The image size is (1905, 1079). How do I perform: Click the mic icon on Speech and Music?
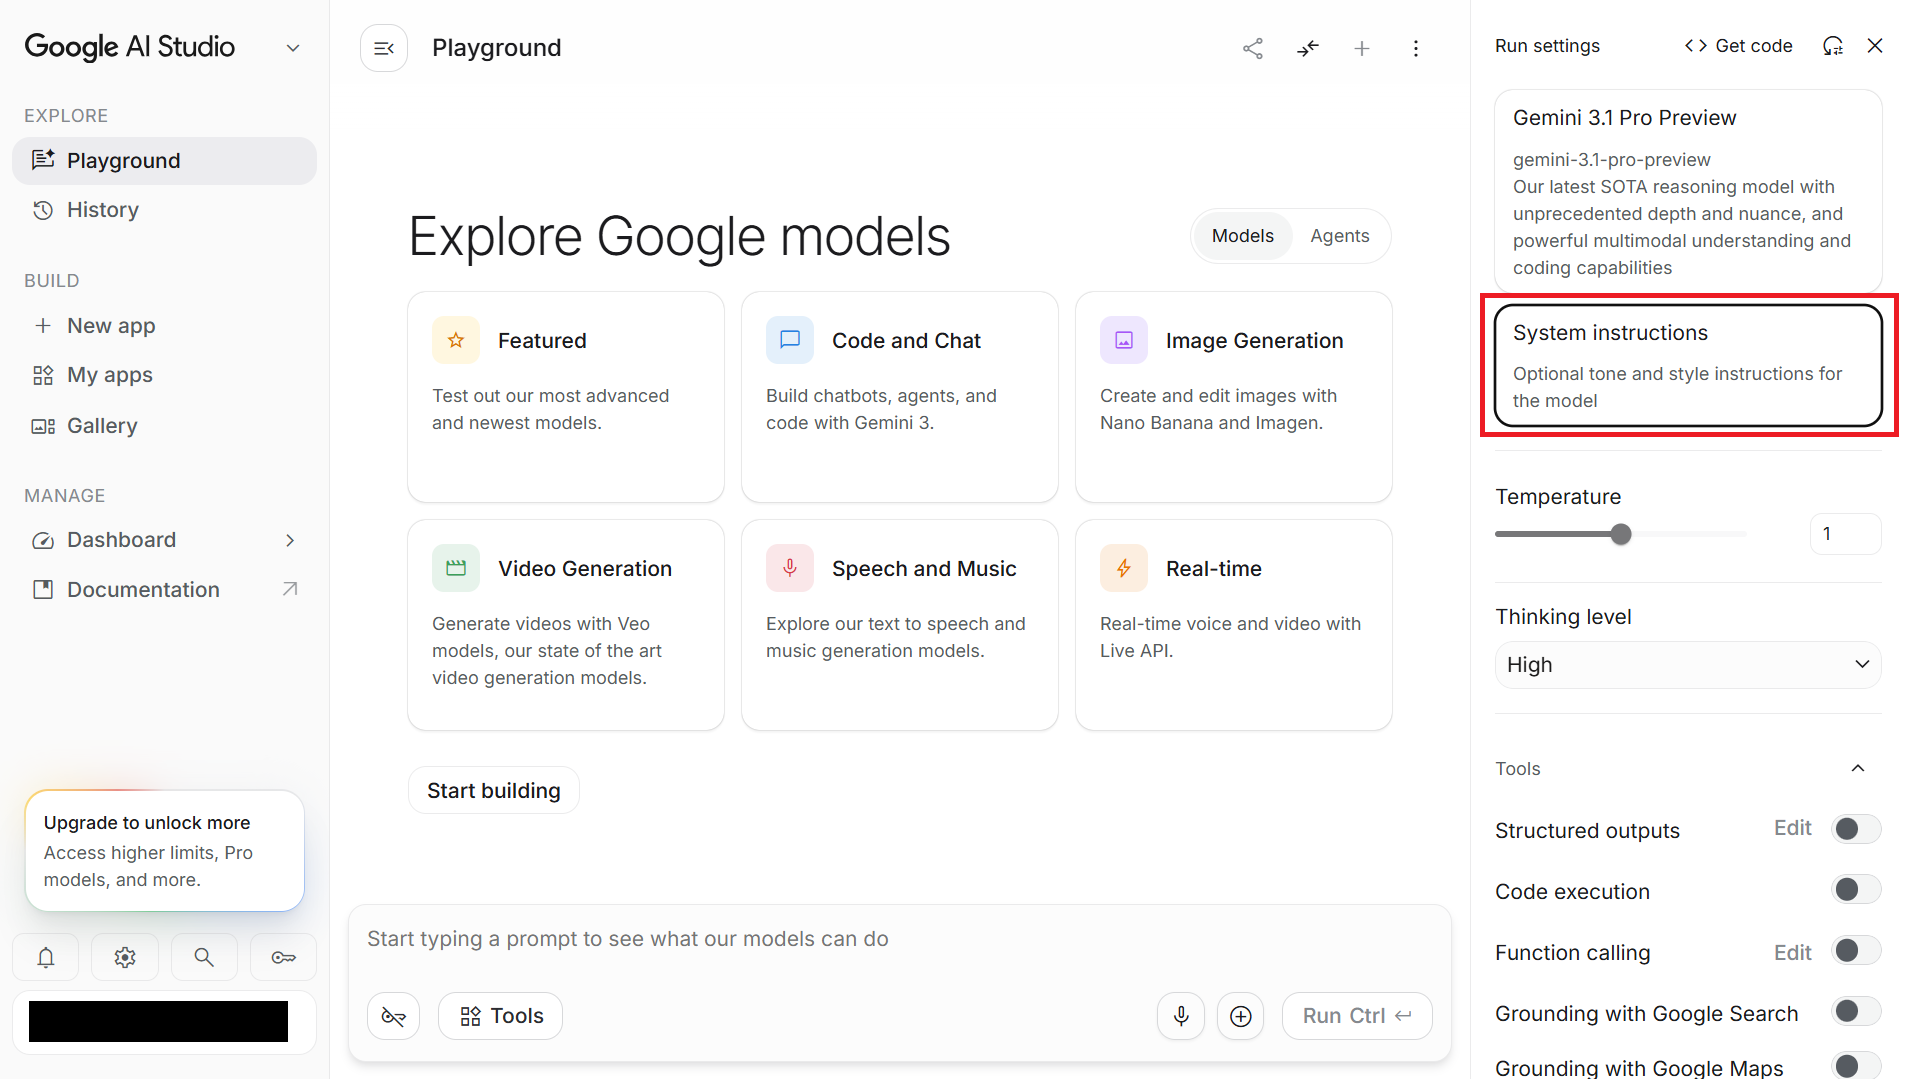tap(790, 568)
